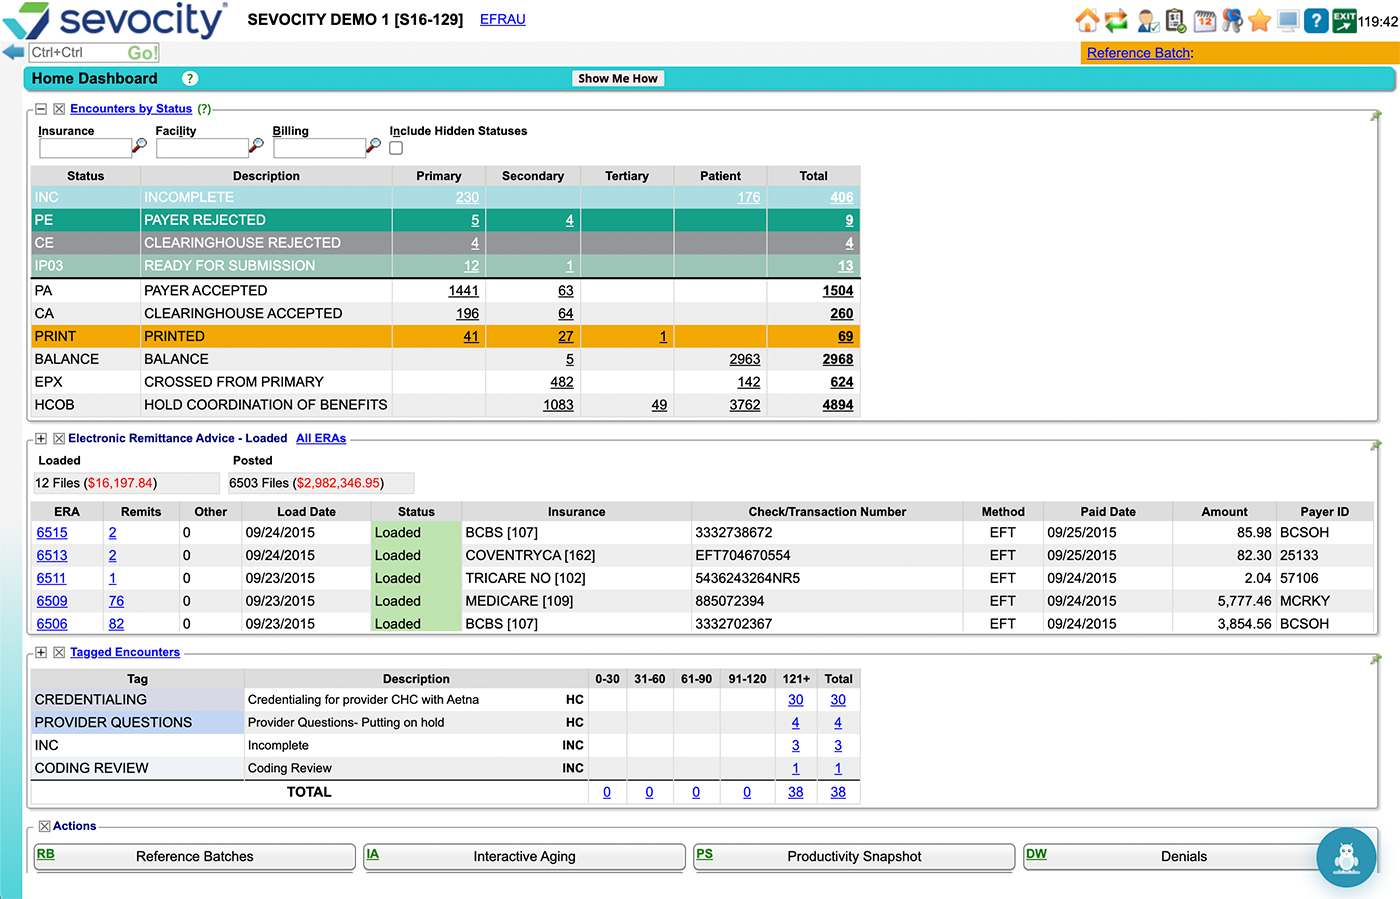Open the Home house icon
This screenshot has width=1400, height=899.
coord(1087,20)
